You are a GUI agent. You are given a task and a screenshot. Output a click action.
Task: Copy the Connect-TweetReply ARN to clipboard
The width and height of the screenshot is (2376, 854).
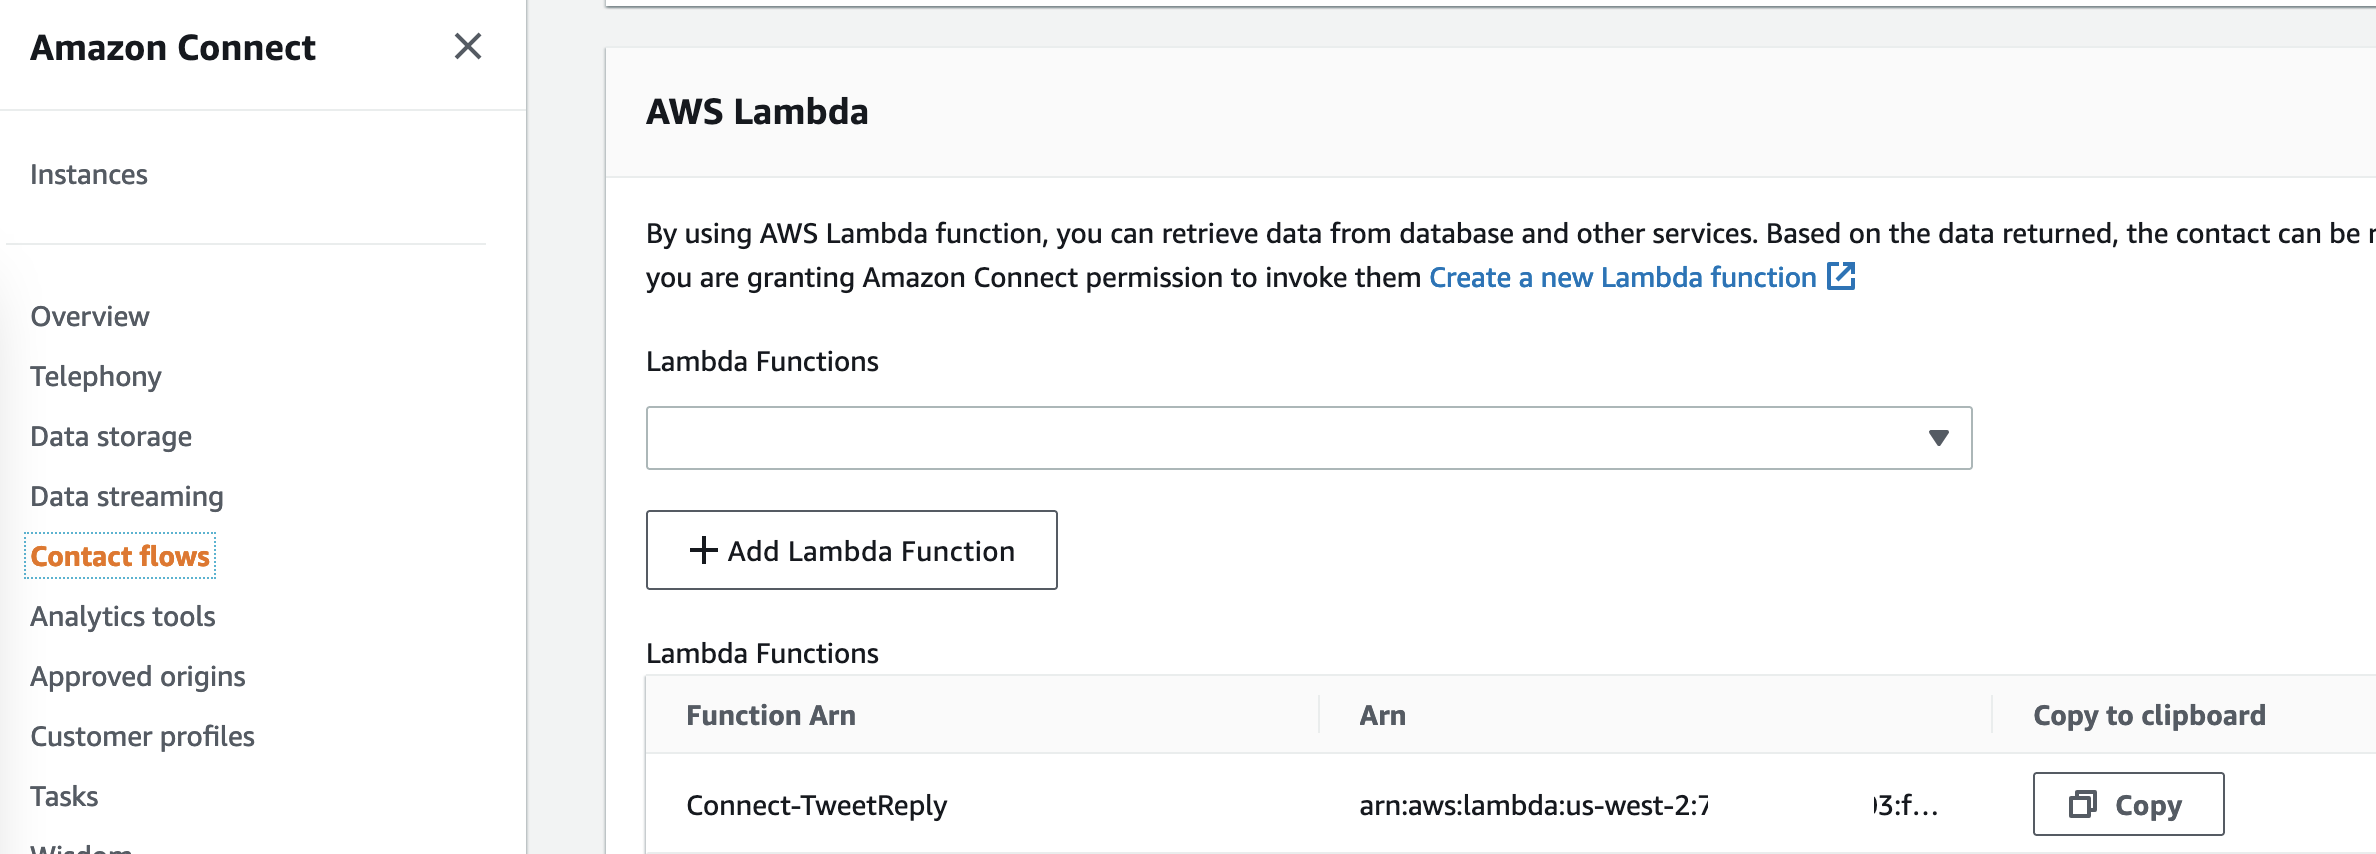click(2128, 804)
